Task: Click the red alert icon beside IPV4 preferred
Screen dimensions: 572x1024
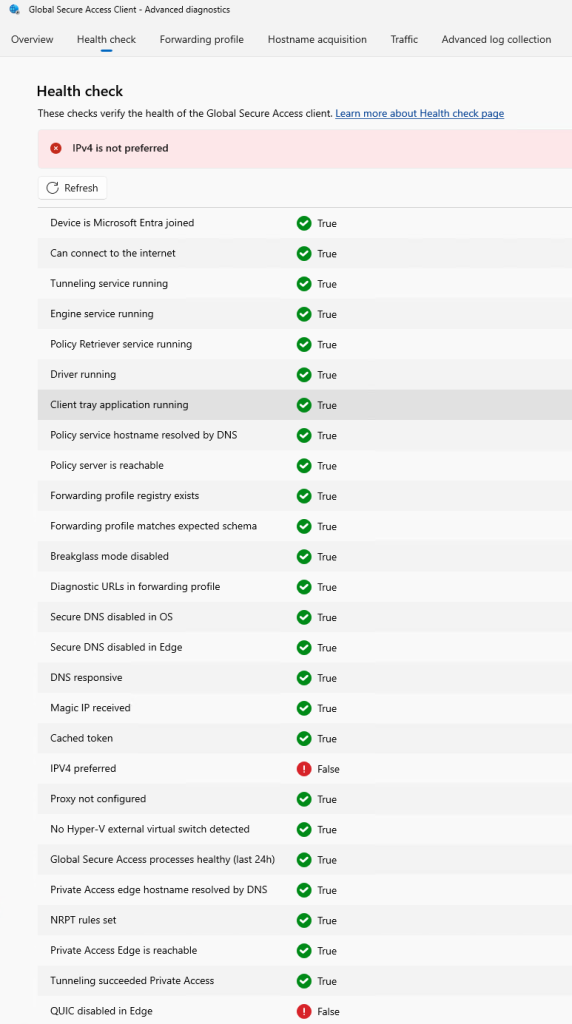Action: (304, 769)
